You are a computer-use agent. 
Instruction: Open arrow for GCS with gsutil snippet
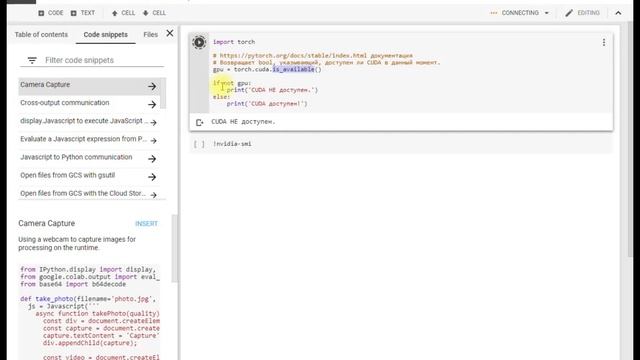coord(152,177)
